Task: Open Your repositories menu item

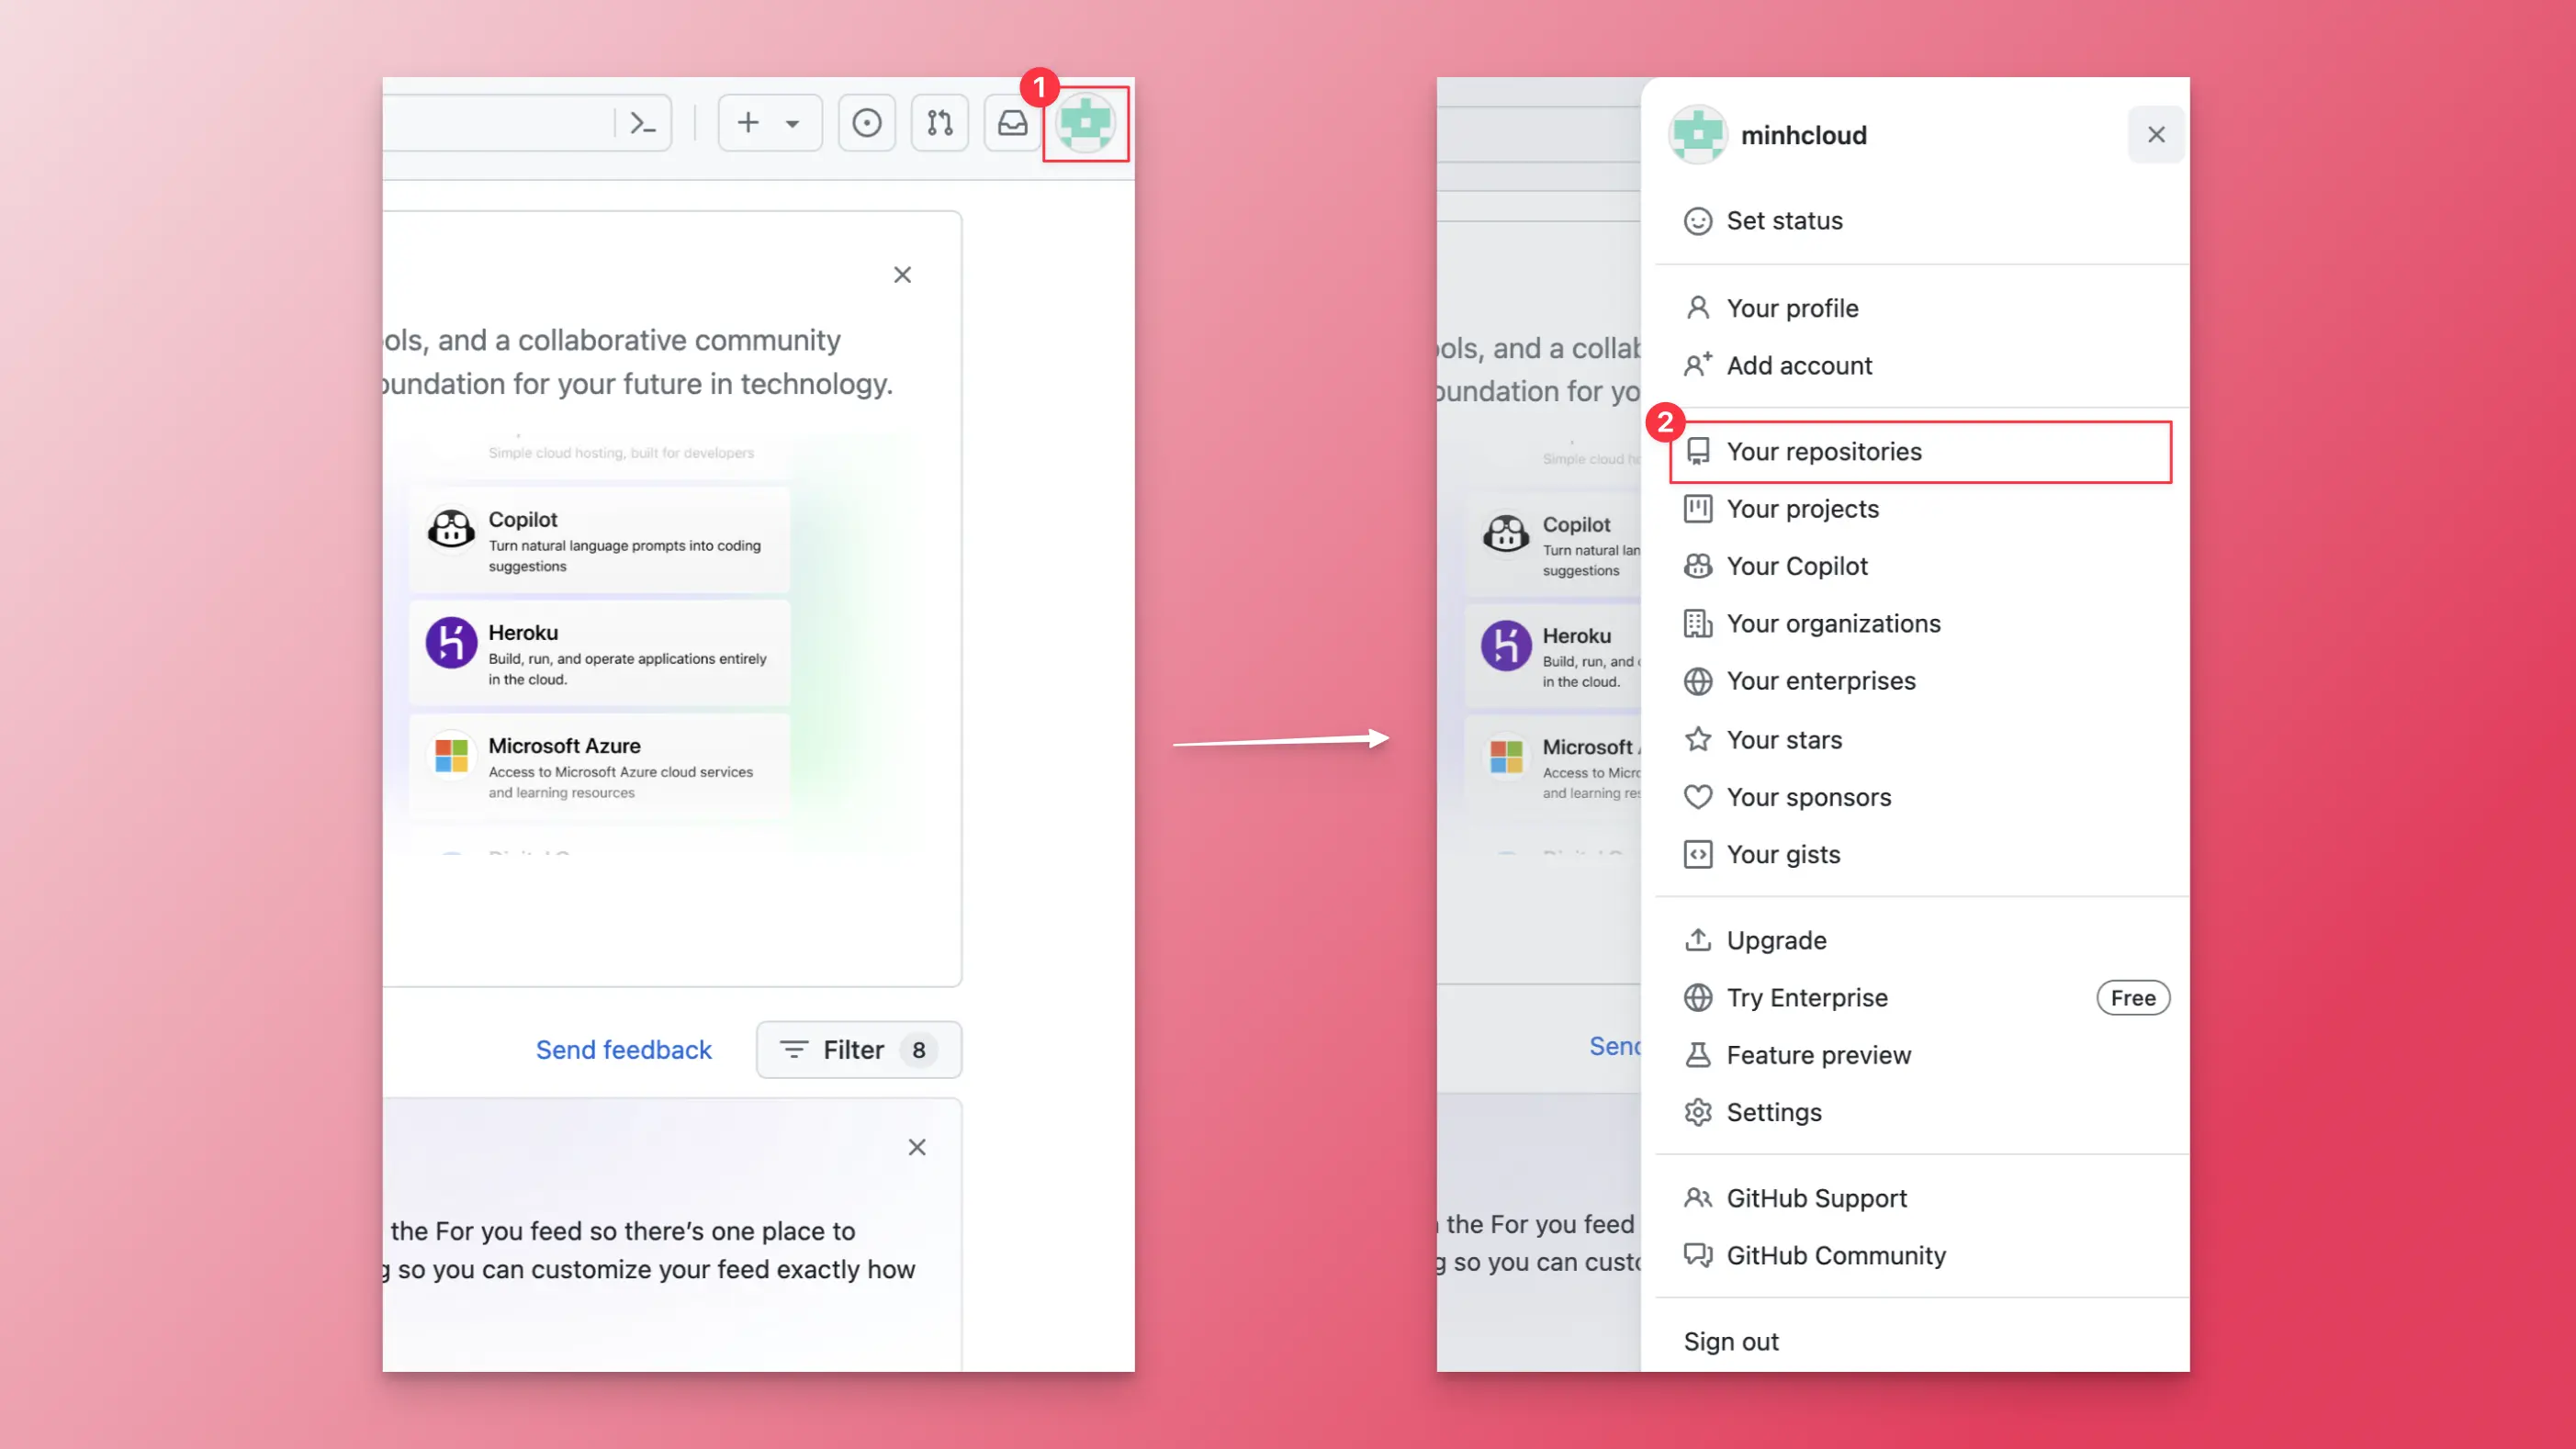Action: (1920, 452)
